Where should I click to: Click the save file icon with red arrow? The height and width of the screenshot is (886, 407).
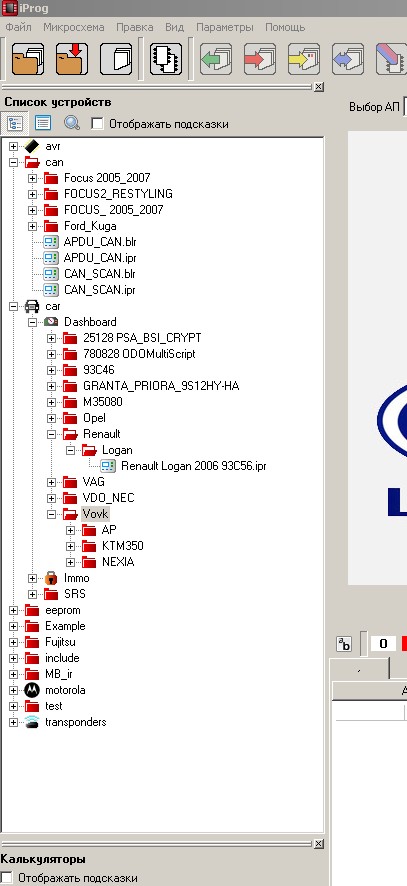[72, 59]
